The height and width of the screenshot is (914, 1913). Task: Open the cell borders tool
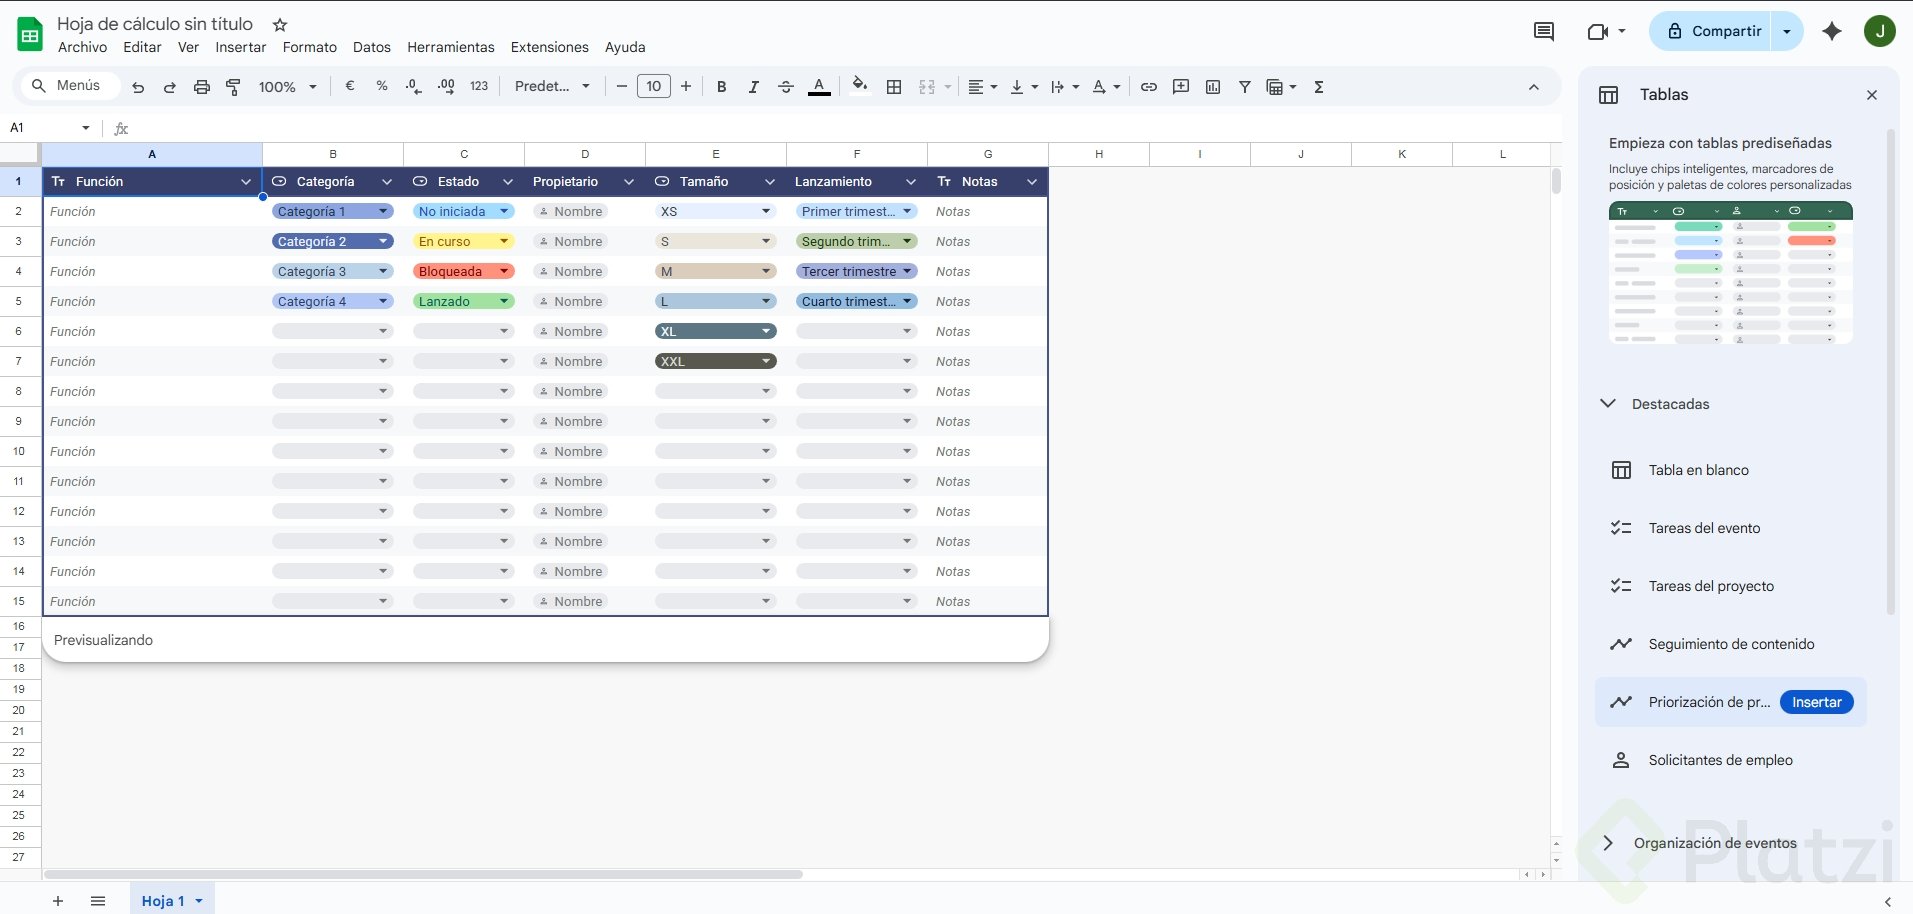point(894,87)
